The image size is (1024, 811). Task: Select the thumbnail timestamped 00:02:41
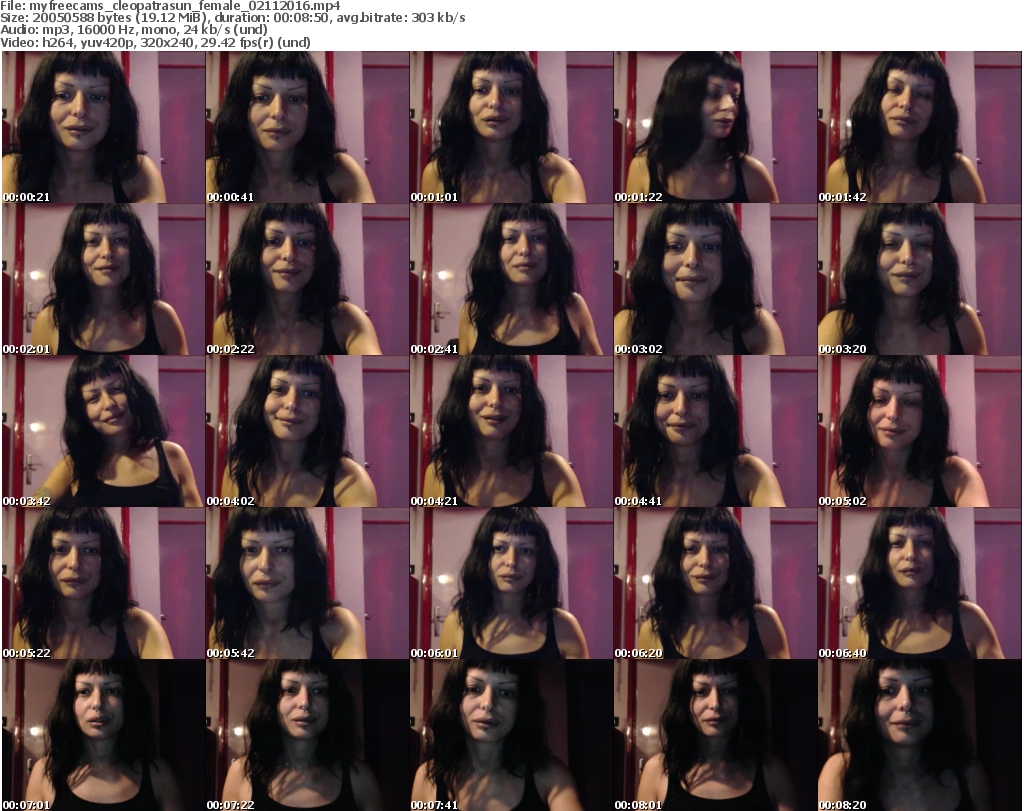pos(511,279)
